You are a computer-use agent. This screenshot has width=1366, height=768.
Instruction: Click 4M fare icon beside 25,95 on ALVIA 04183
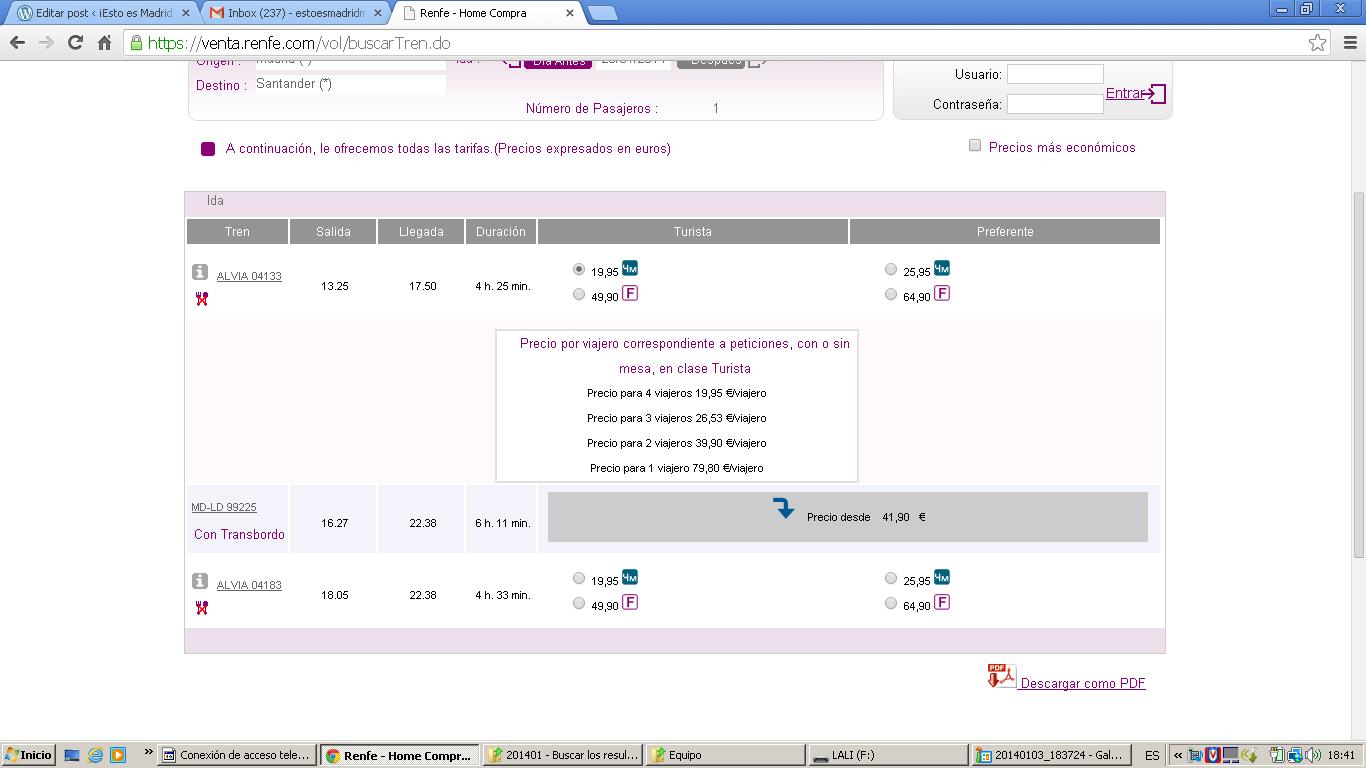[x=942, y=577]
